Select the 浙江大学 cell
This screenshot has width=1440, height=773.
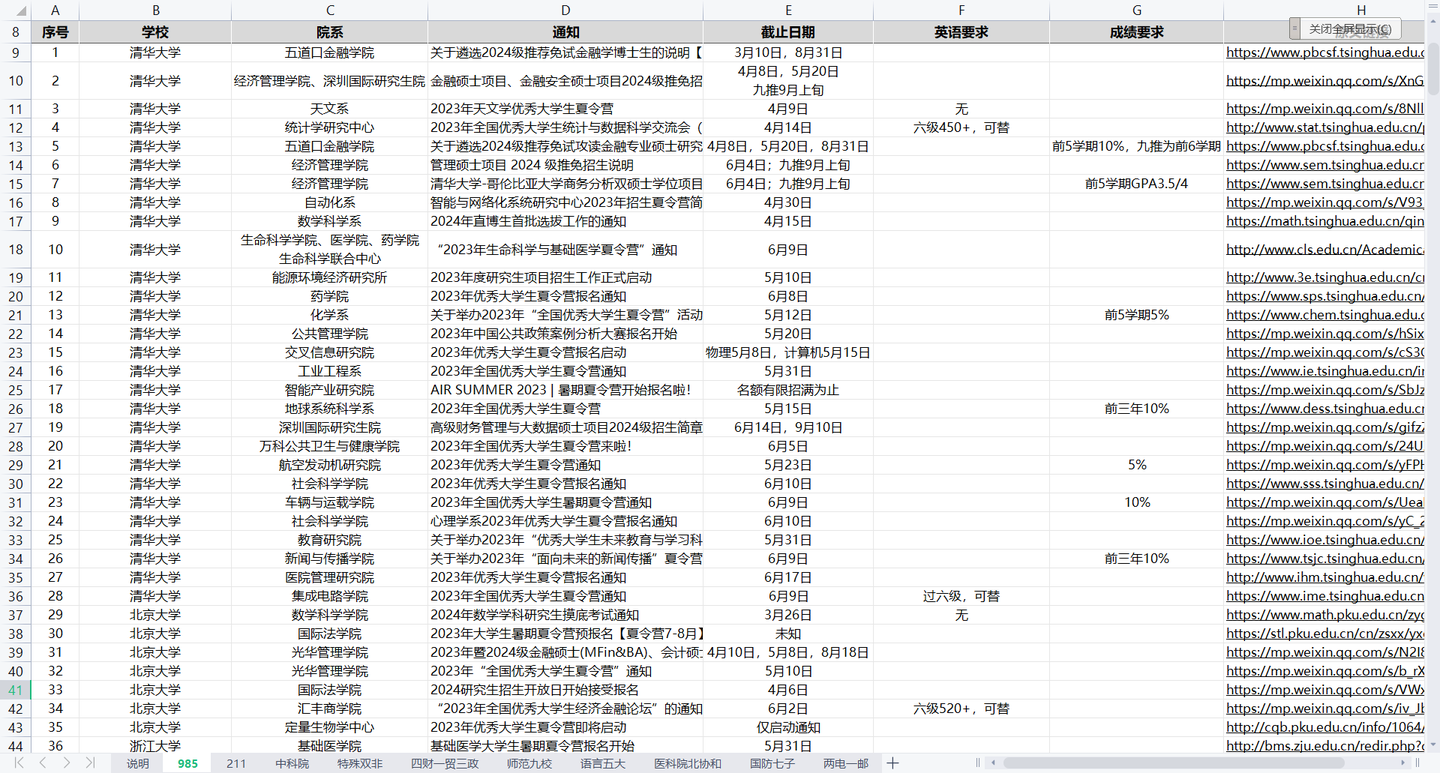point(155,745)
